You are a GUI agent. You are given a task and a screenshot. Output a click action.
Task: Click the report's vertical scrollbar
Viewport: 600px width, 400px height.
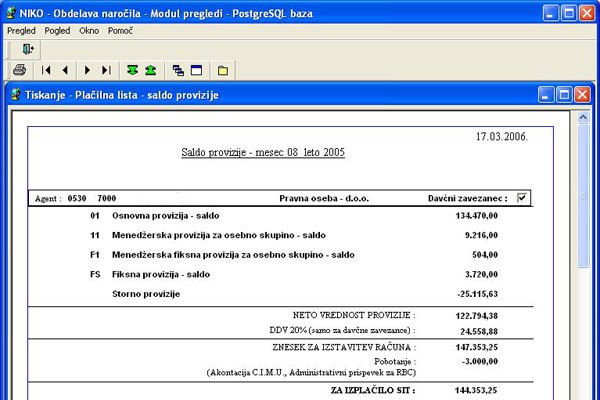[586, 250]
